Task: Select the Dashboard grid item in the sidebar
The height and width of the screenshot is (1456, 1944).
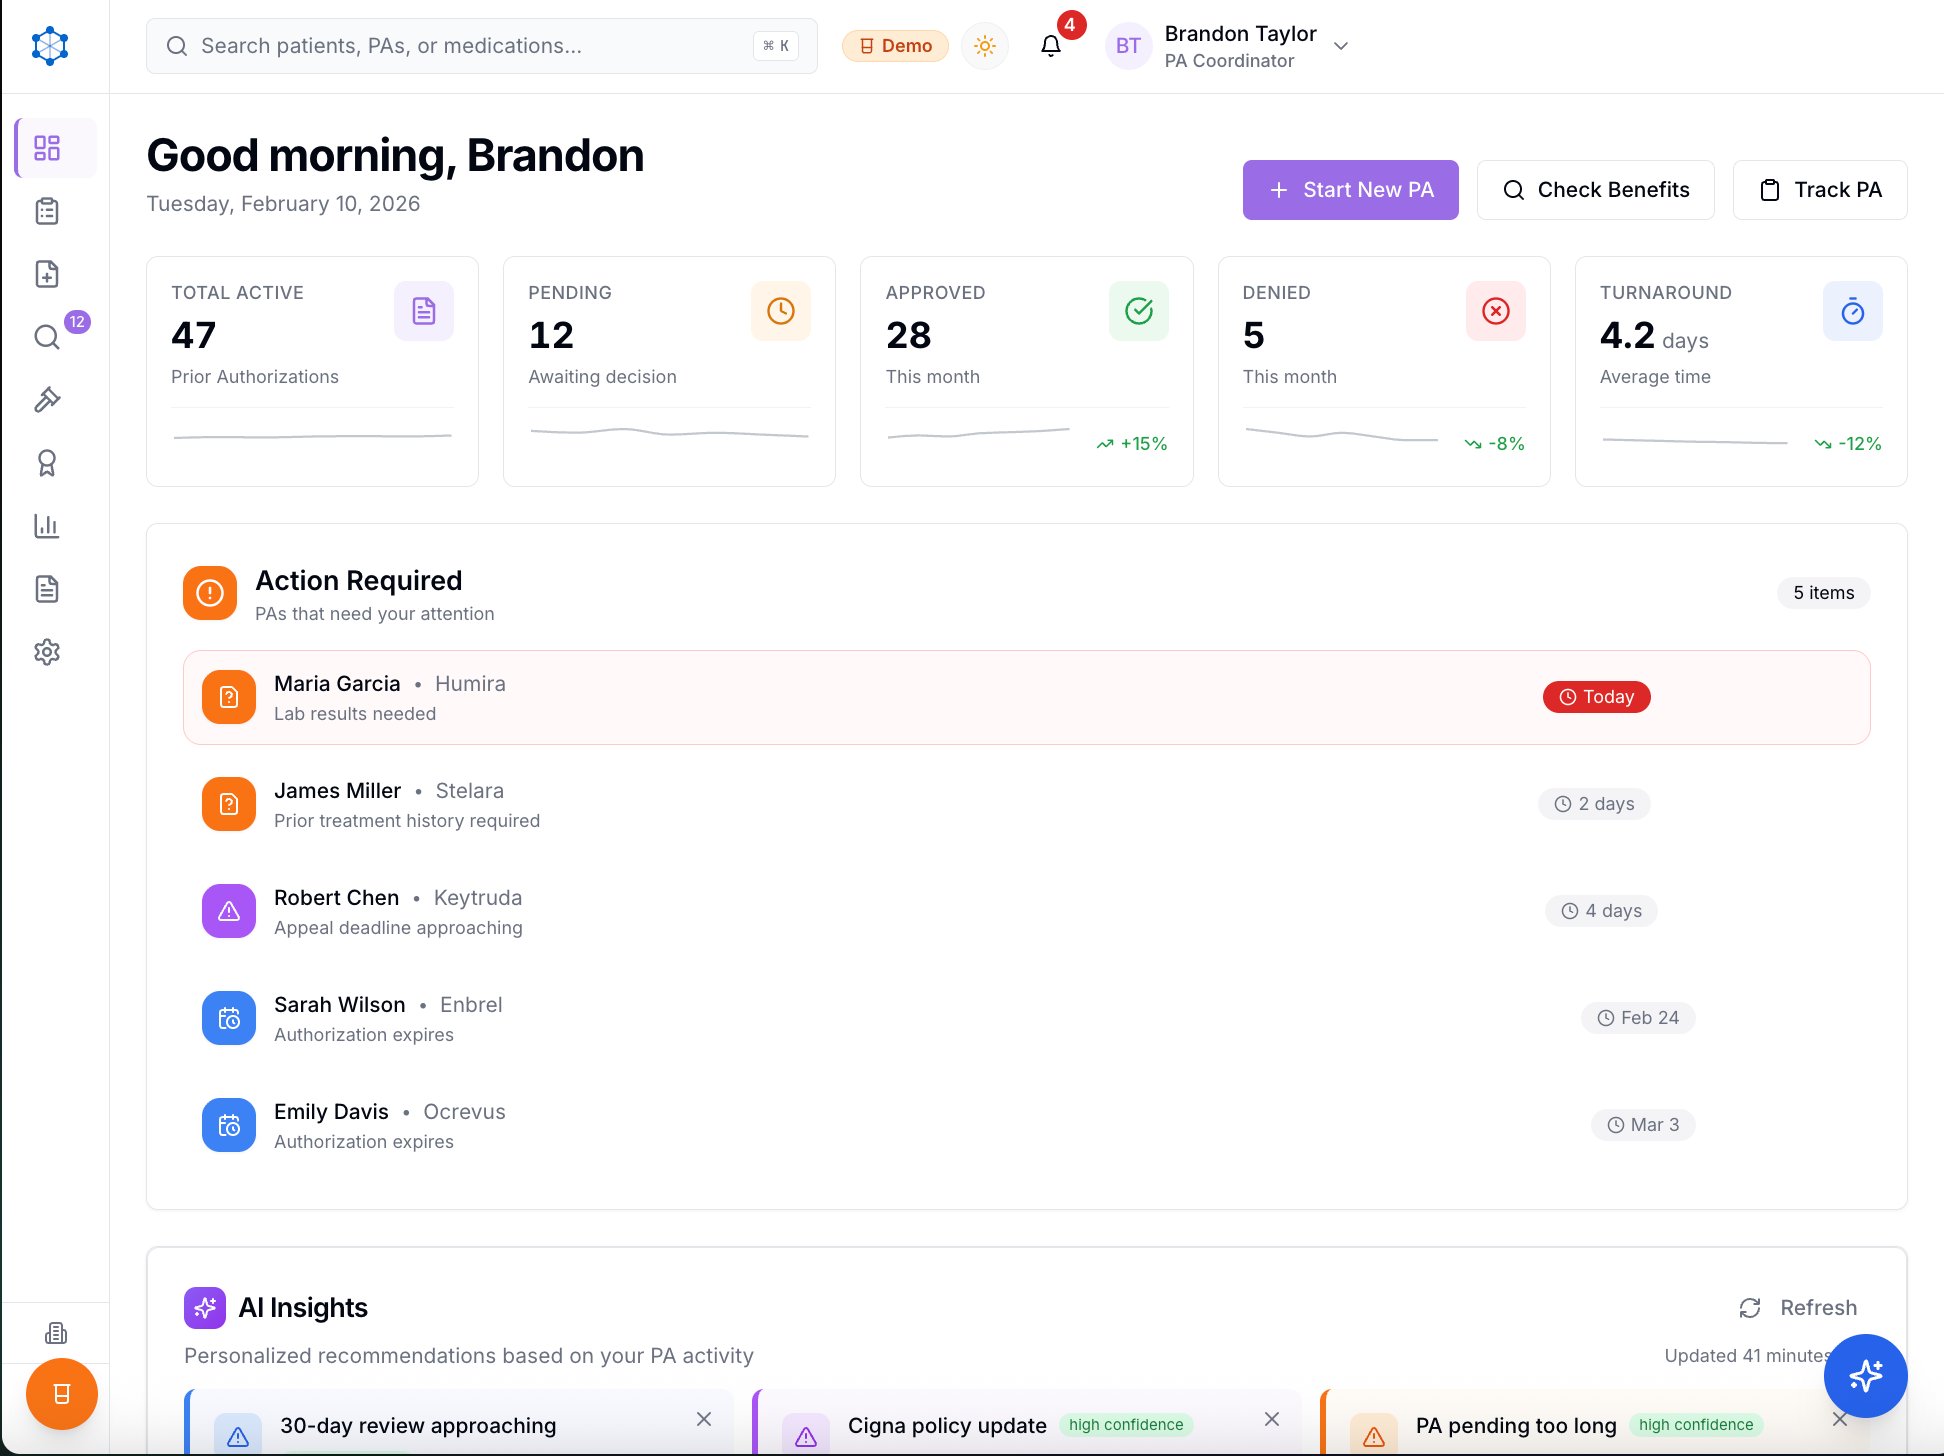Action: click(x=47, y=147)
